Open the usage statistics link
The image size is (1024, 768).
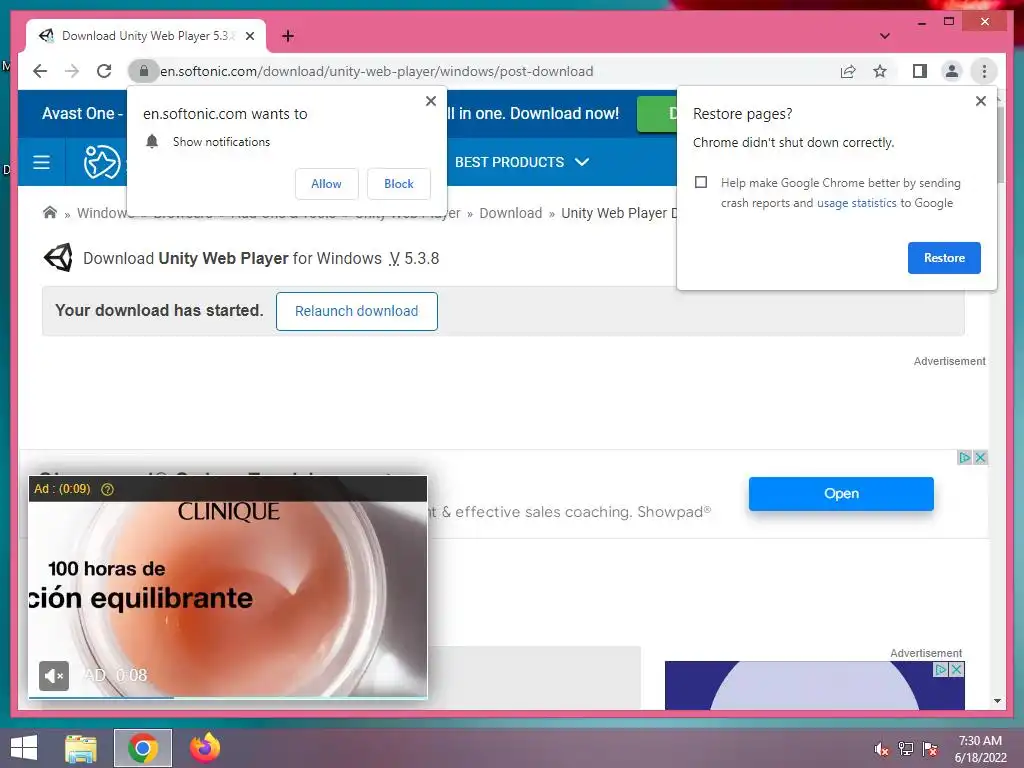point(856,203)
